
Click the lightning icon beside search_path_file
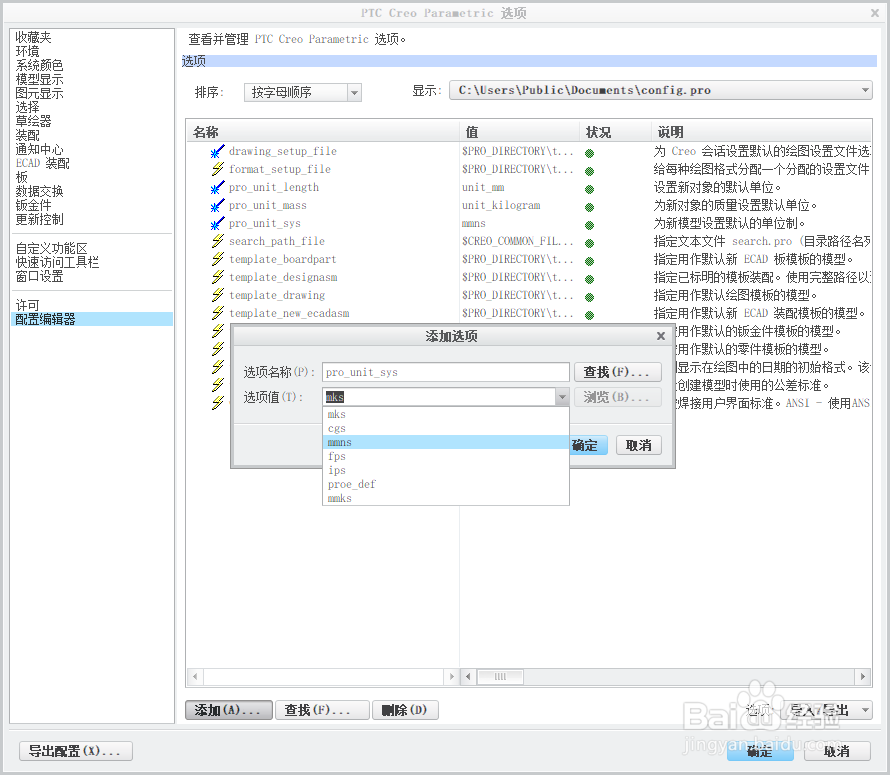[217, 241]
